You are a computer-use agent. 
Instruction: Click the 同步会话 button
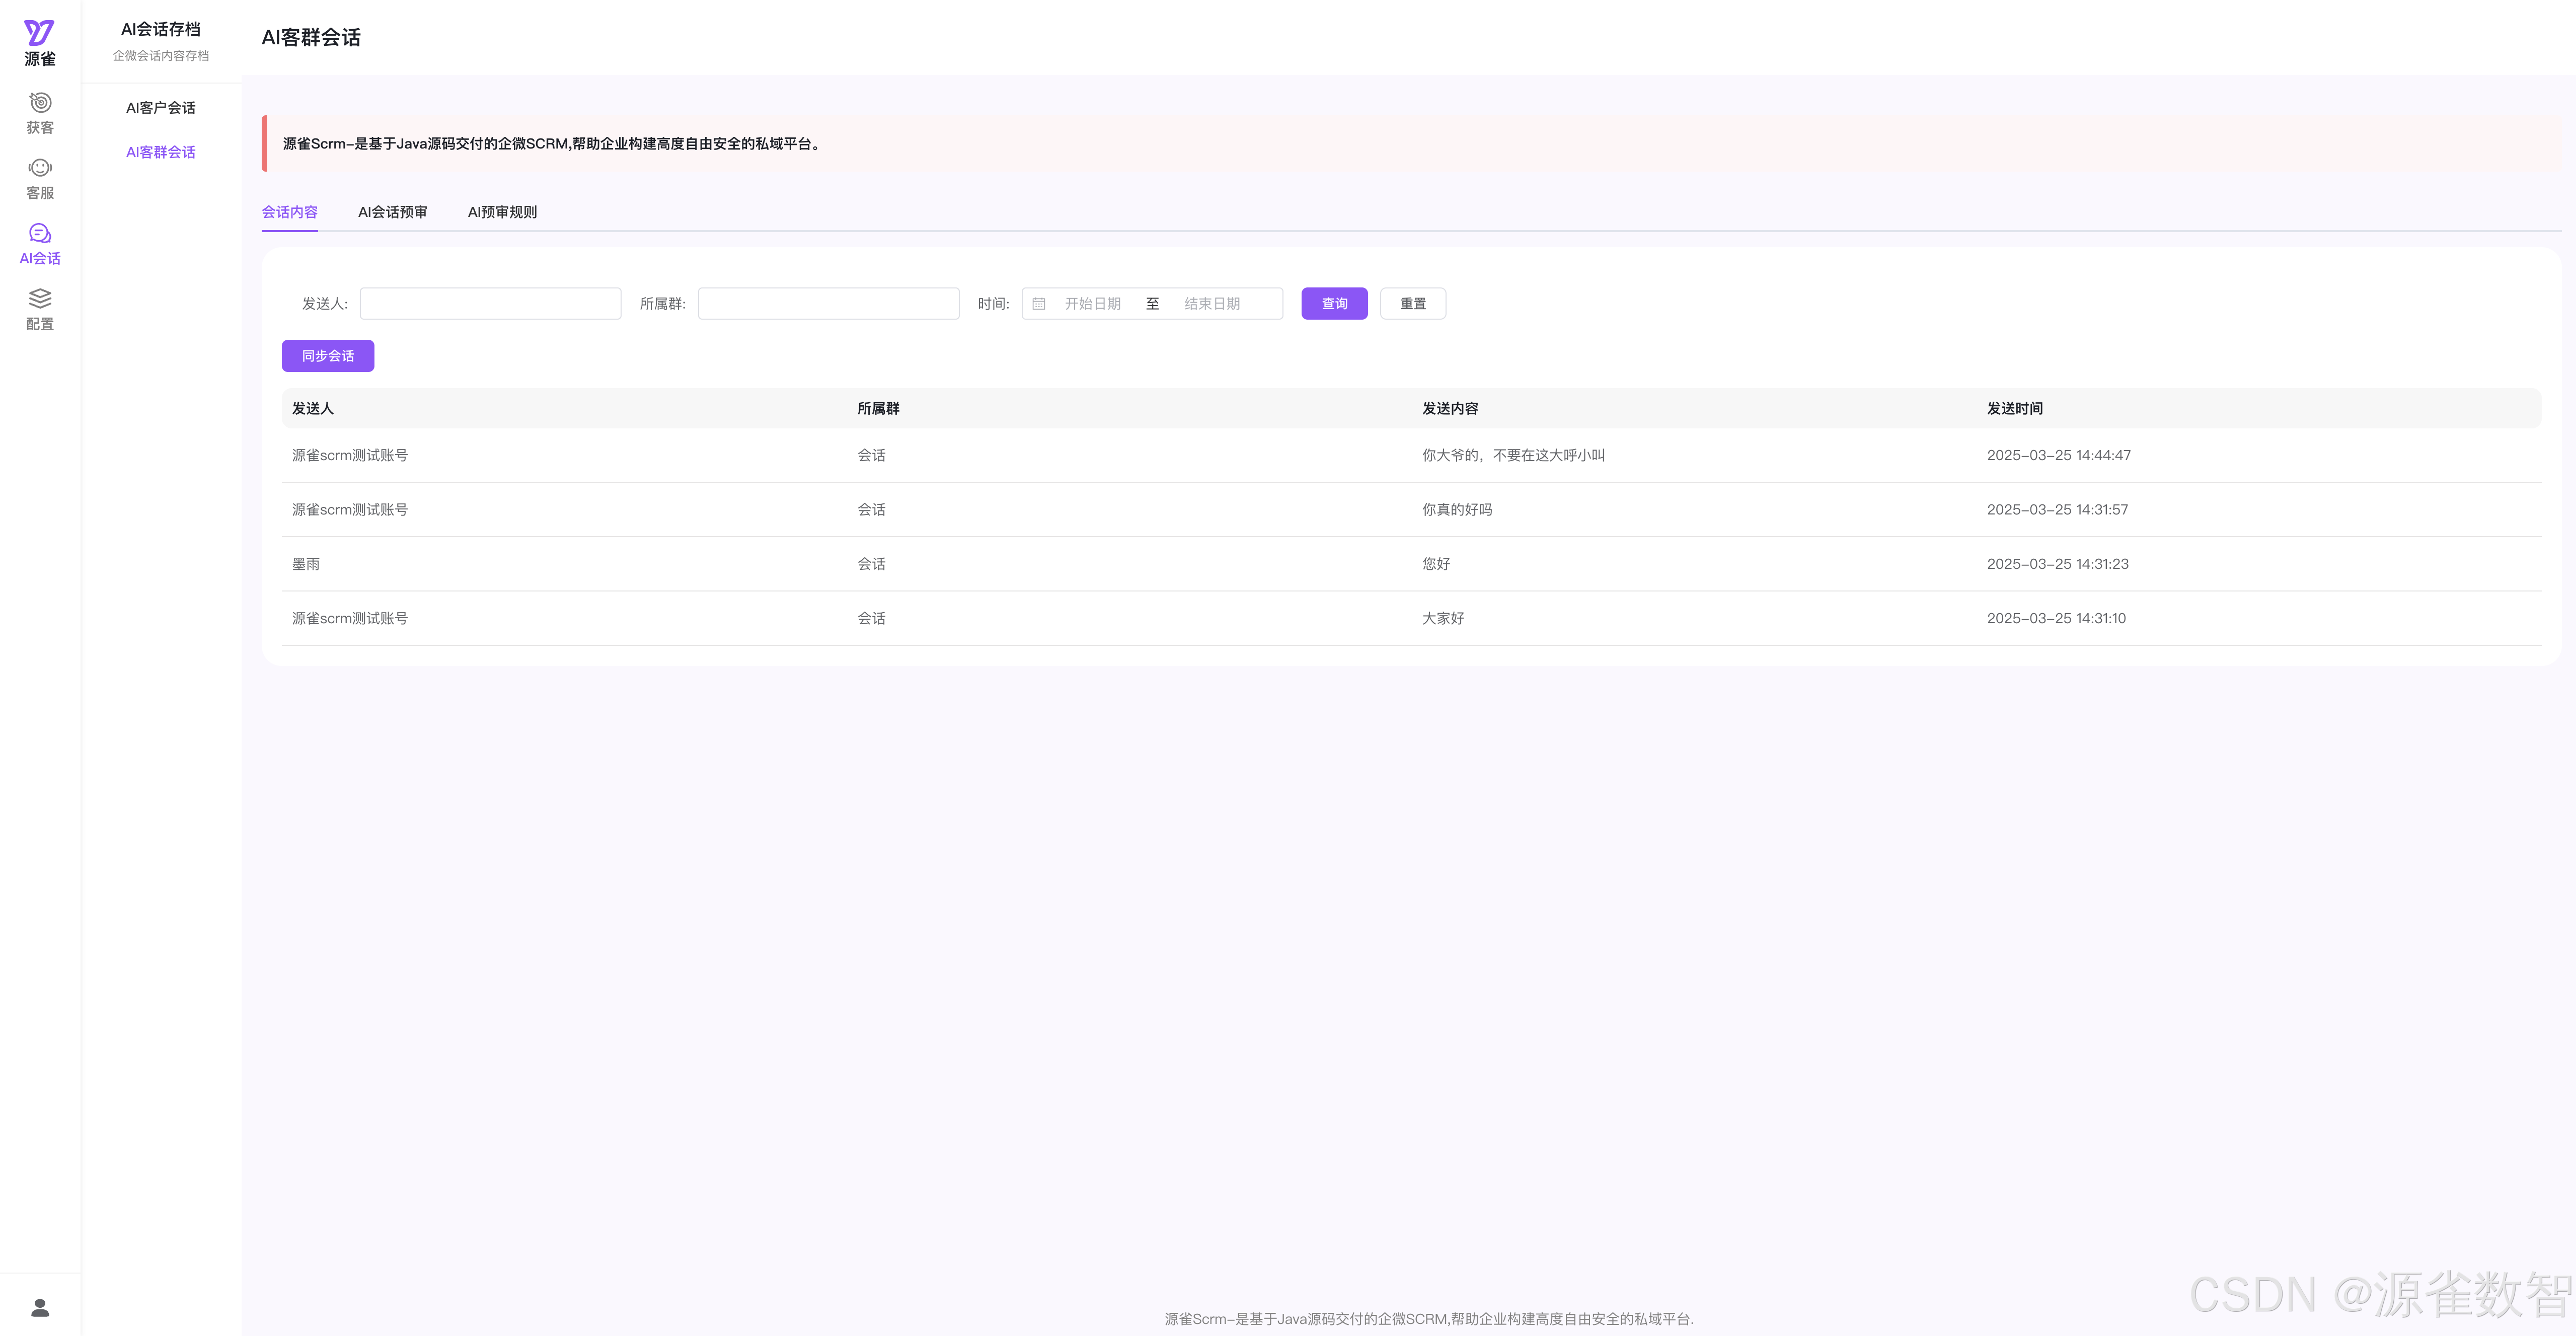[x=328, y=356]
